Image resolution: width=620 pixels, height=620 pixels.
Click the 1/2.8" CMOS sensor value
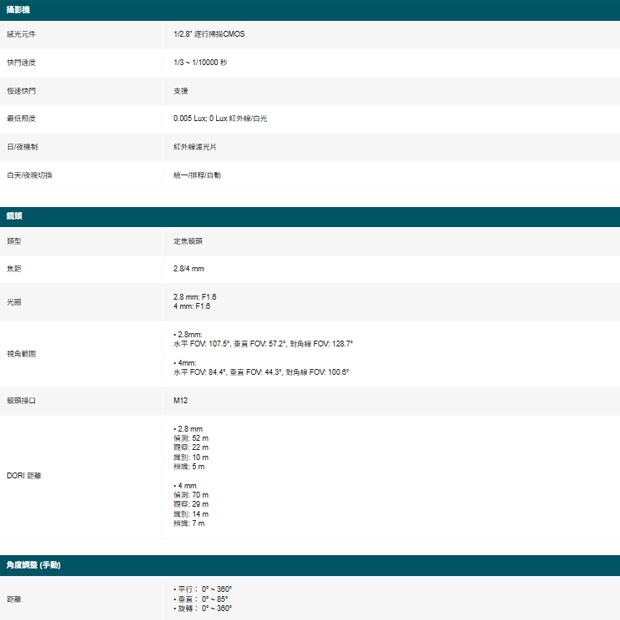click(x=208, y=35)
